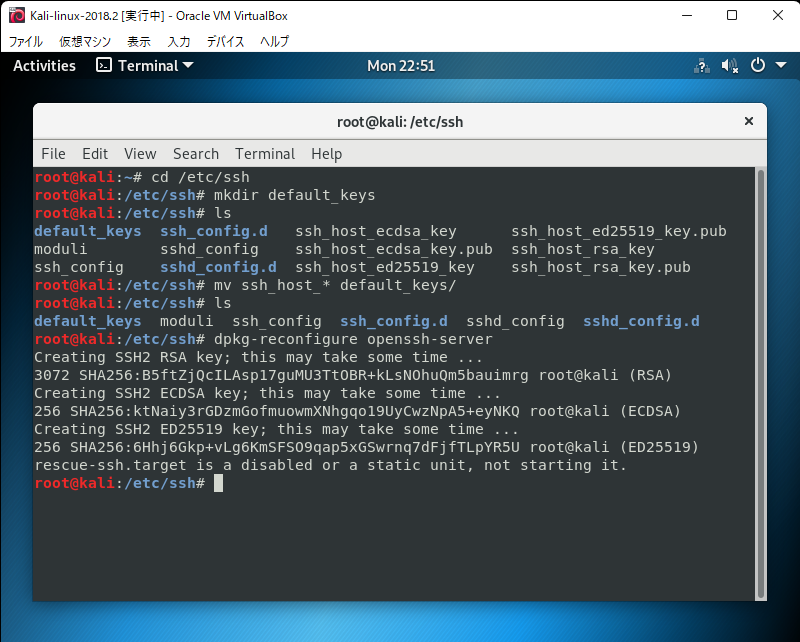The image size is (800, 642).
Task: Click the VirtualBox Kali icon in titlebar
Action: tap(17, 15)
